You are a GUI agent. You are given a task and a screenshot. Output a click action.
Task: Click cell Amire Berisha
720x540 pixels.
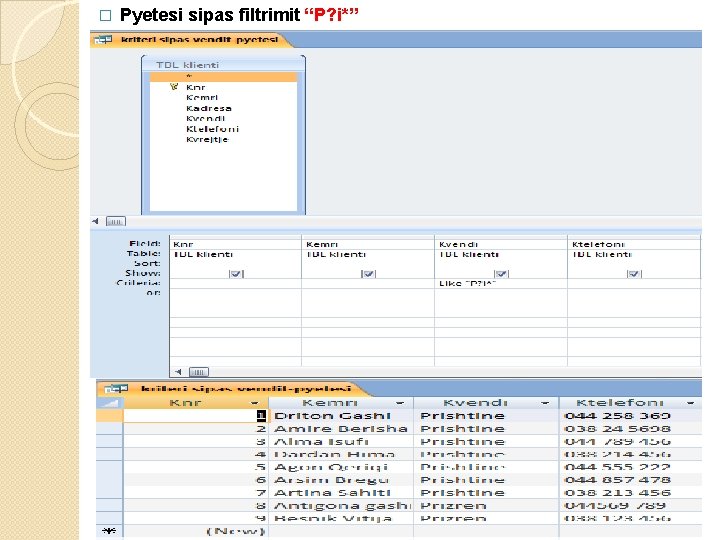click(x=341, y=428)
